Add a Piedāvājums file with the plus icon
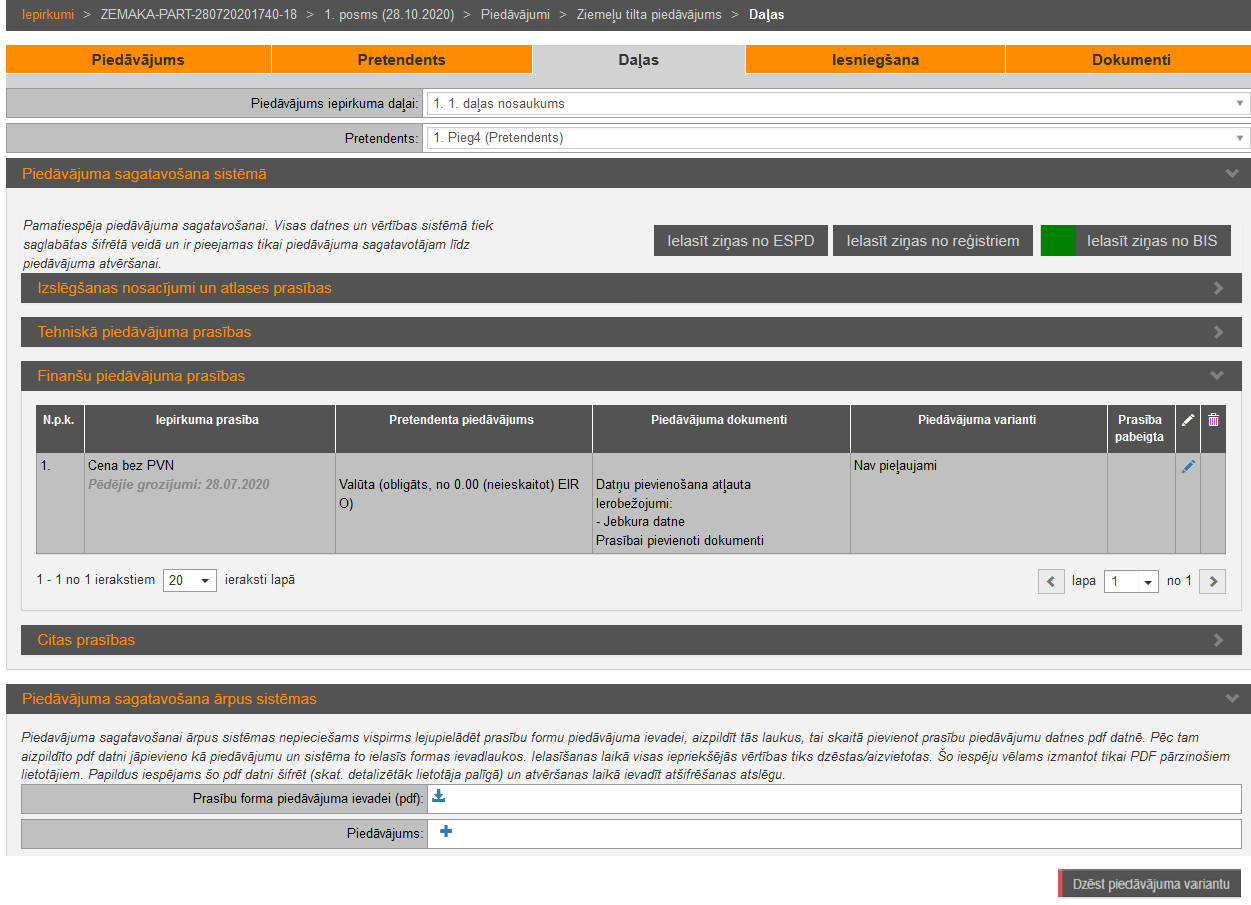The image size is (1251, 905). (446, 832)
